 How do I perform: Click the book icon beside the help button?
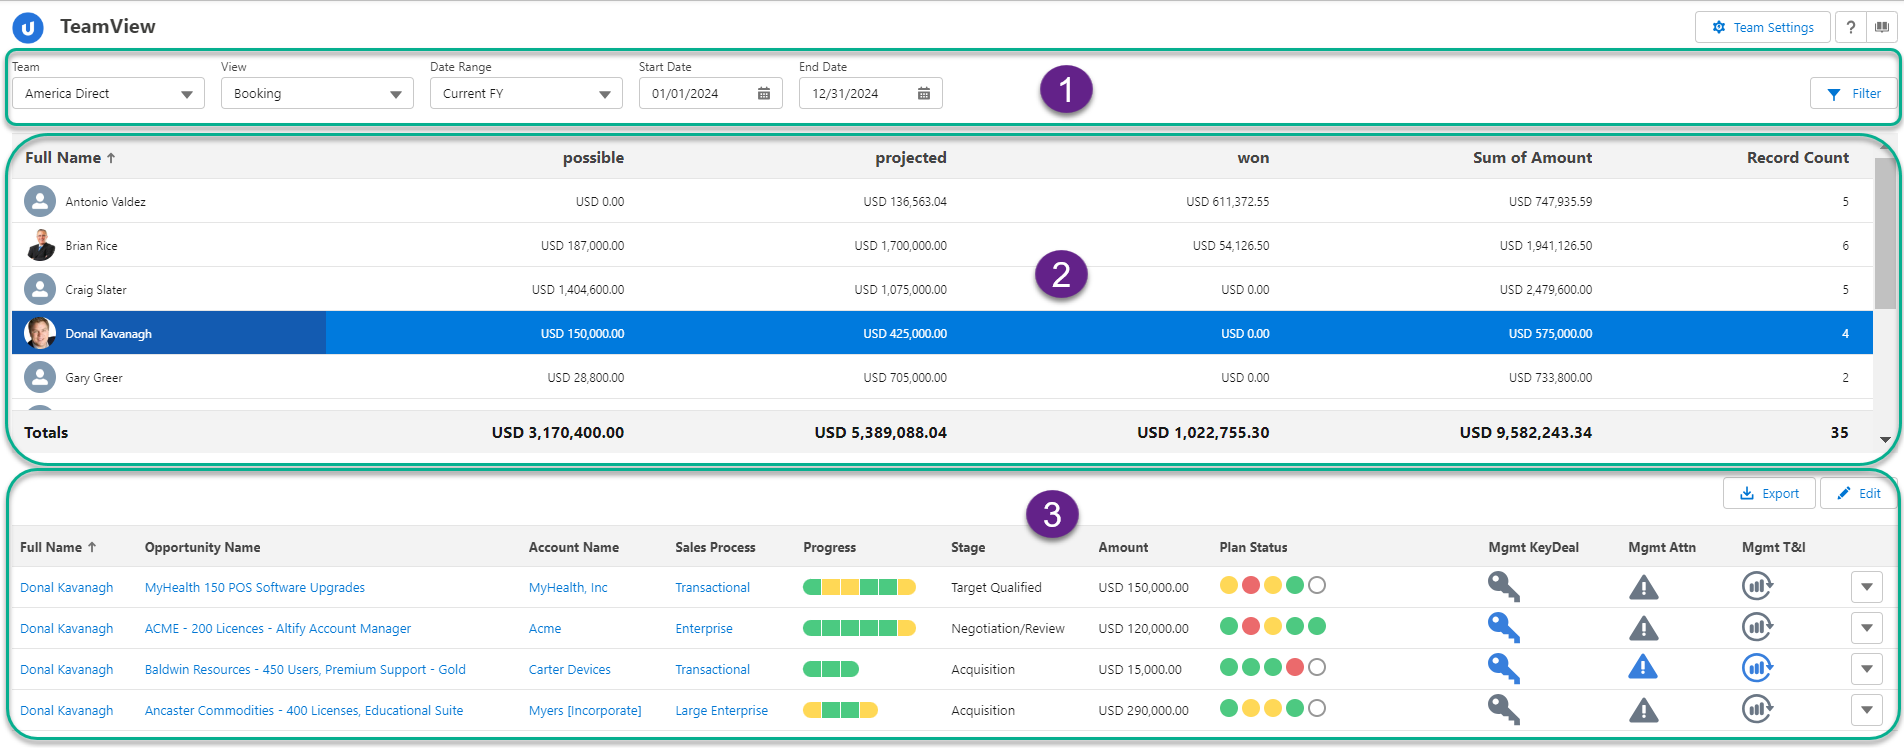pyautogui.click(x=1881, y=27)
